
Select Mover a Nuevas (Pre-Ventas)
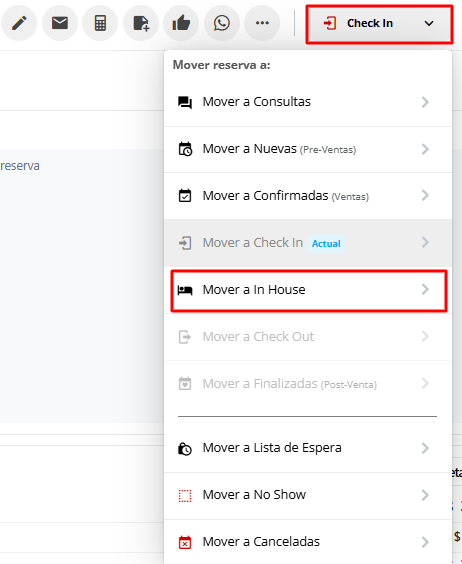(x=308, y=149)
